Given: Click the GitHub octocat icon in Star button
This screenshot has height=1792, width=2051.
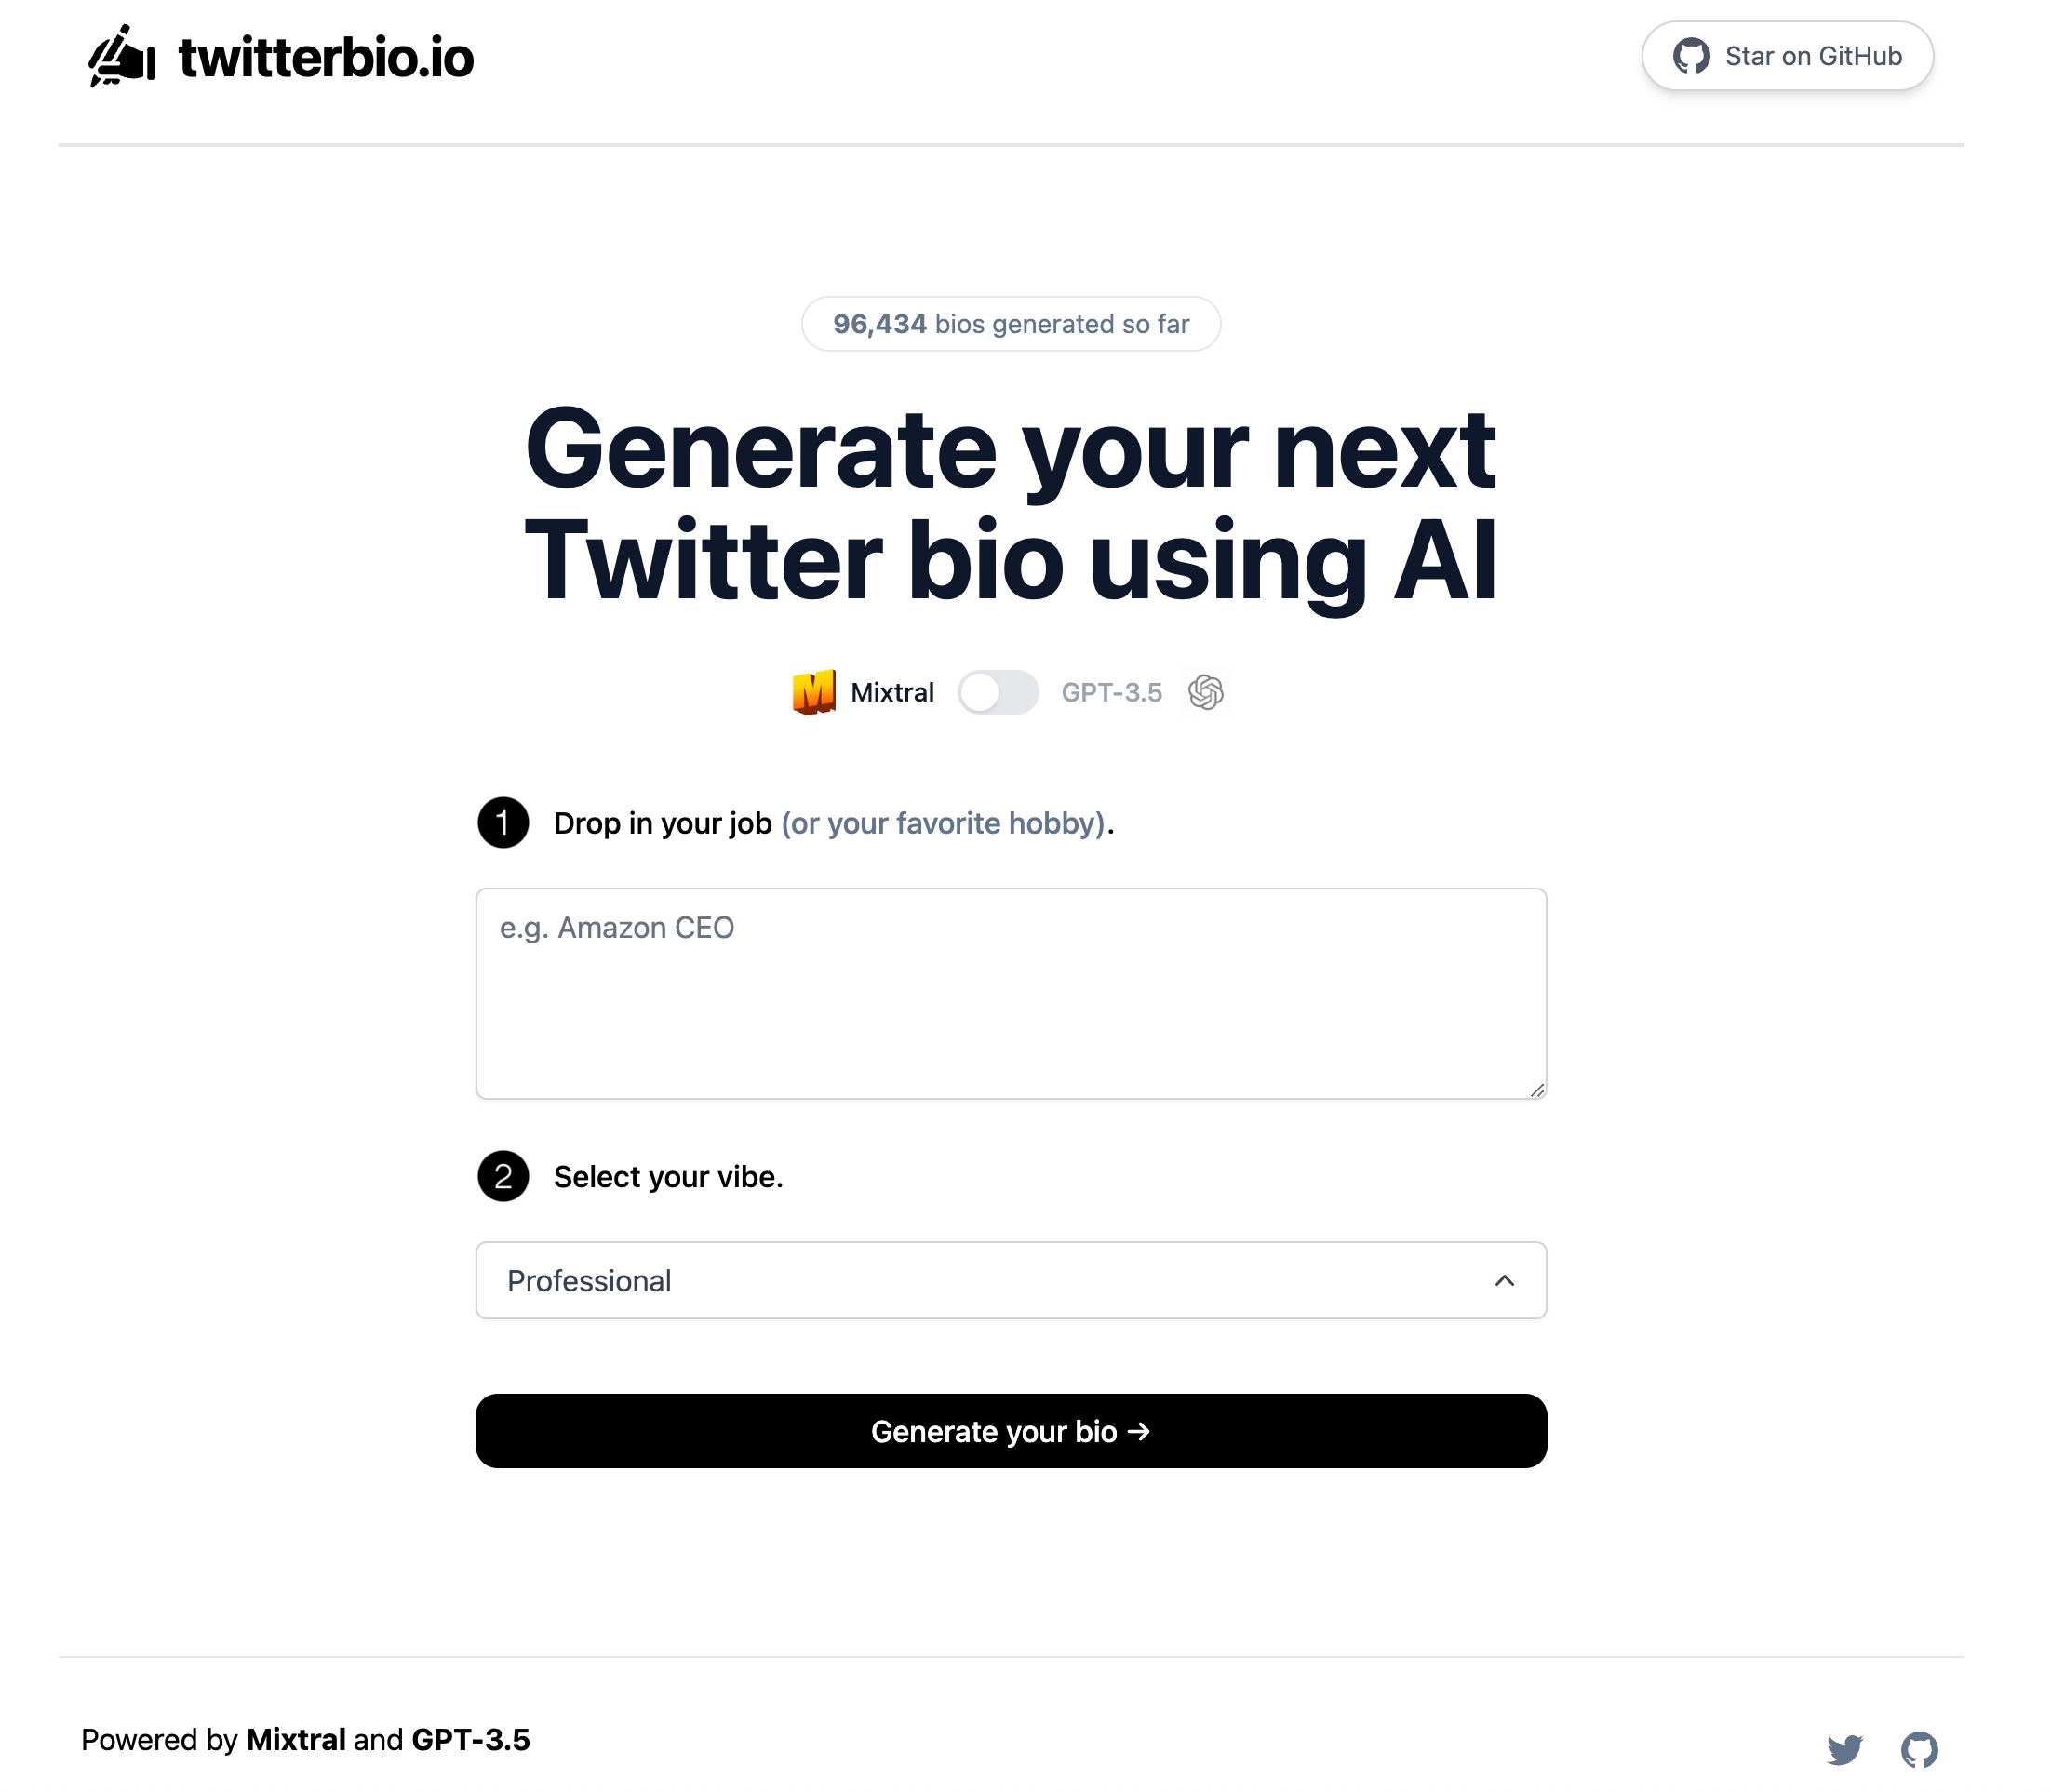Looking at the screenshot, I should click(x=1692, y=56).
